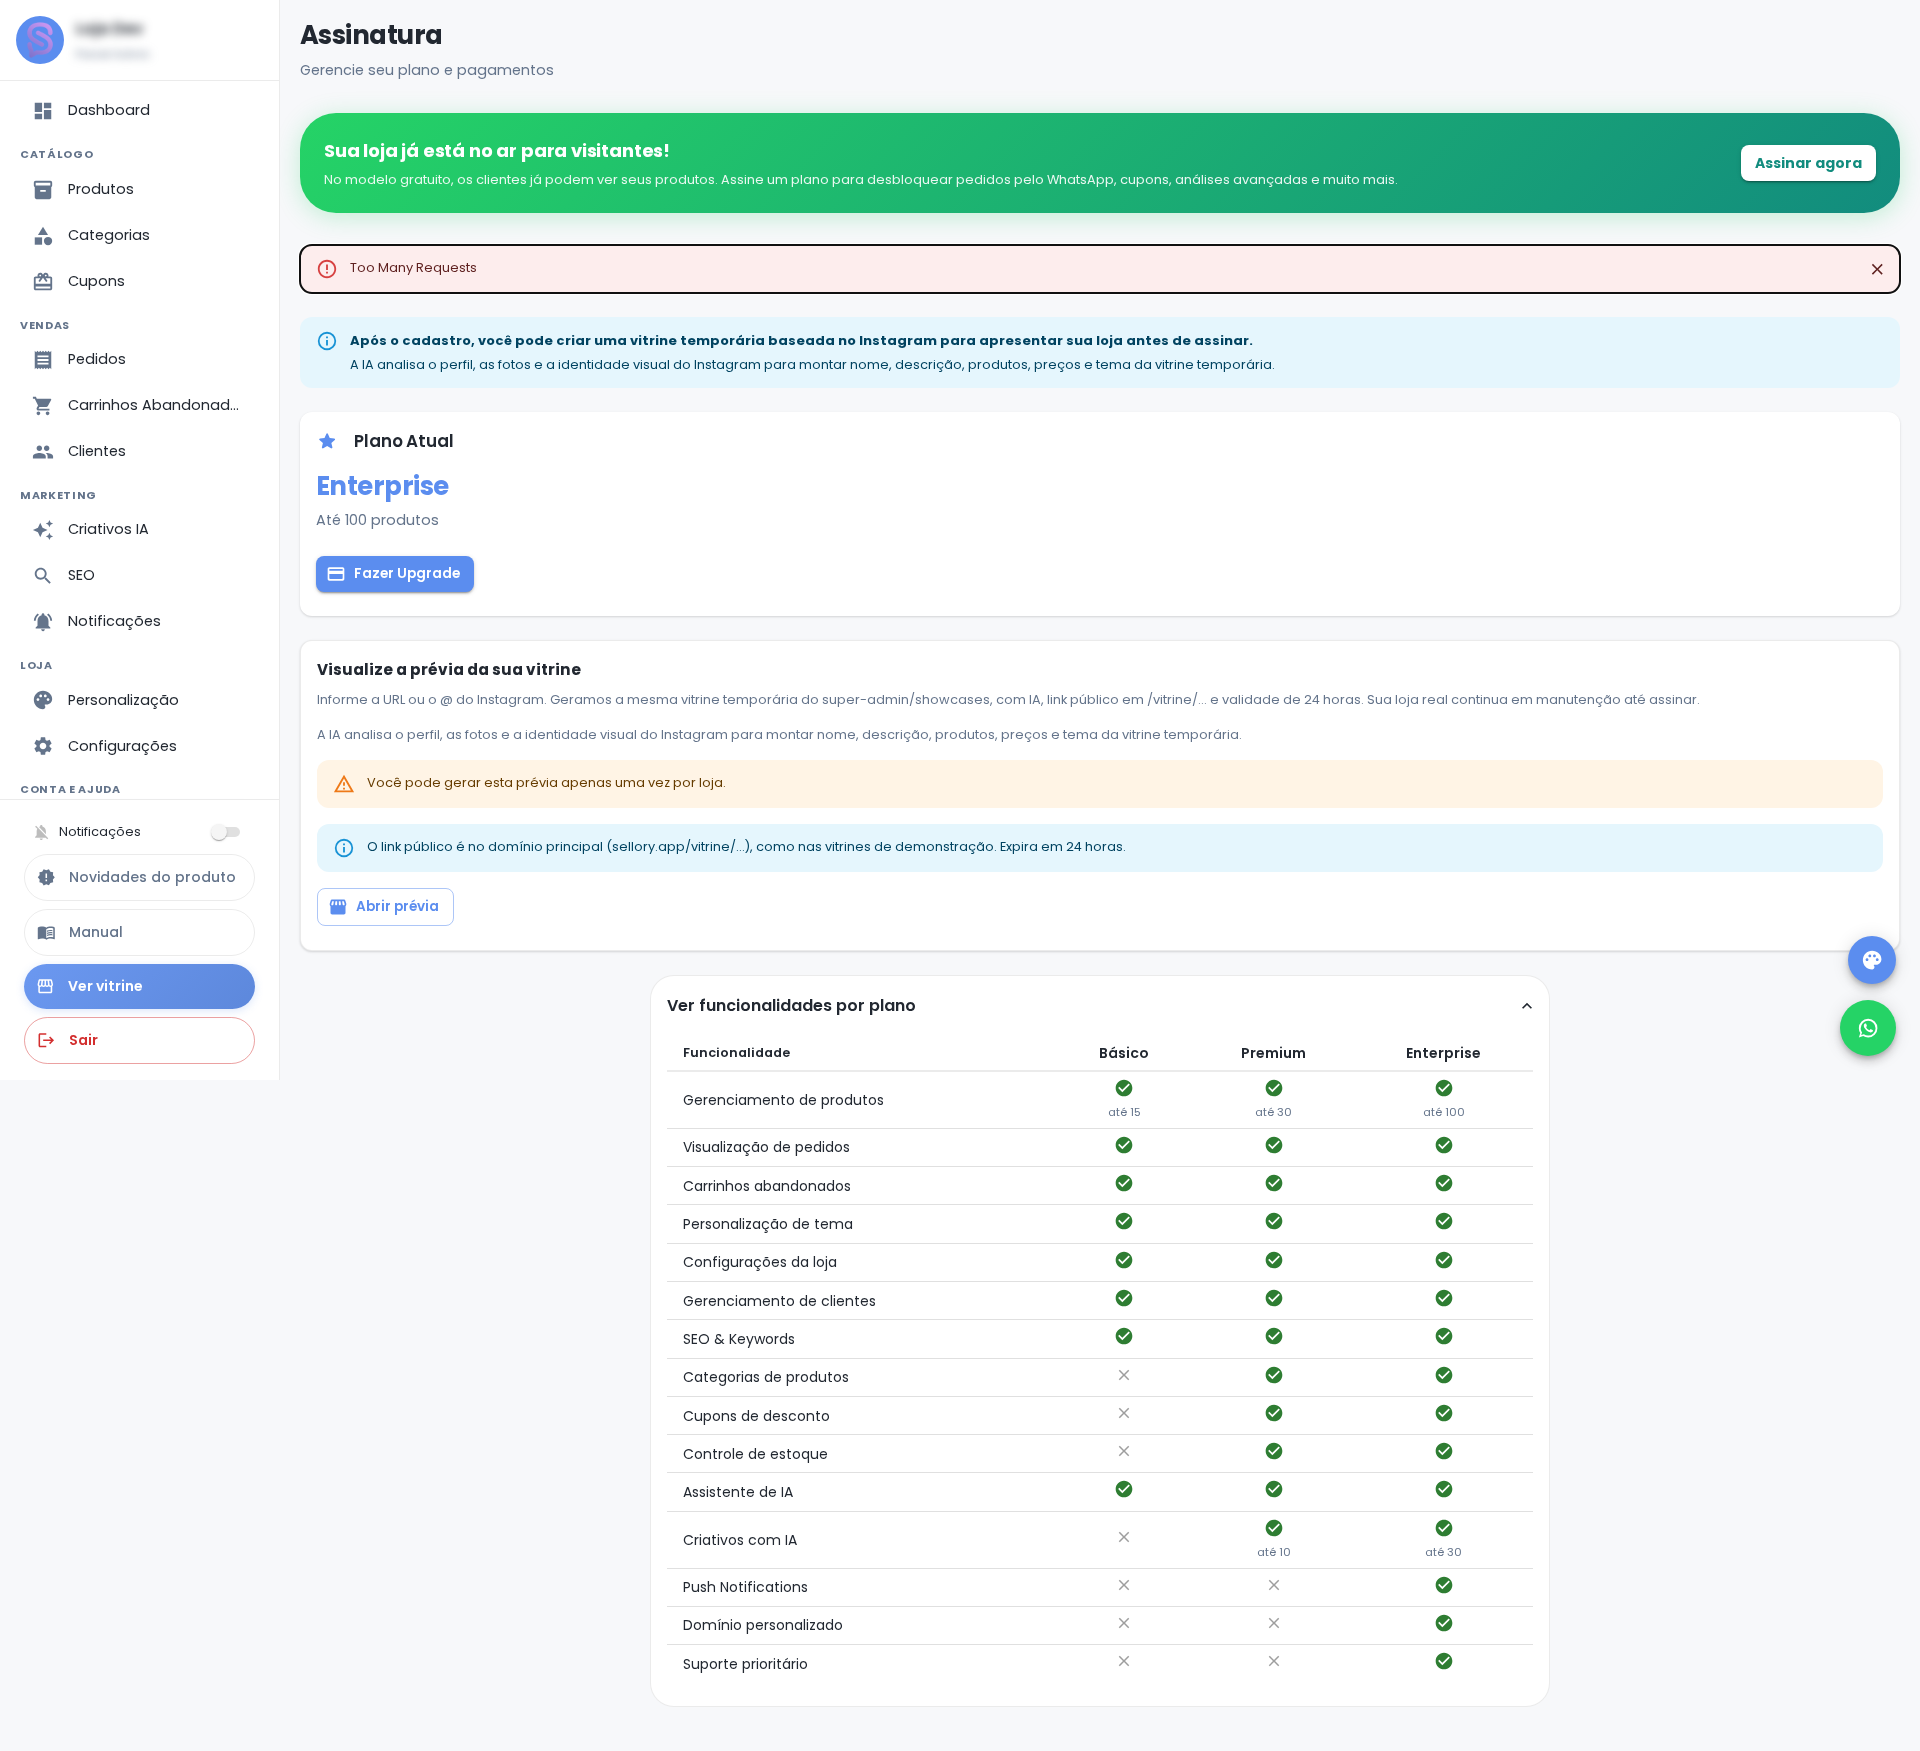1920x1751 pixels.
Task: Click the Manual book icon
Action: coord(46,933)
